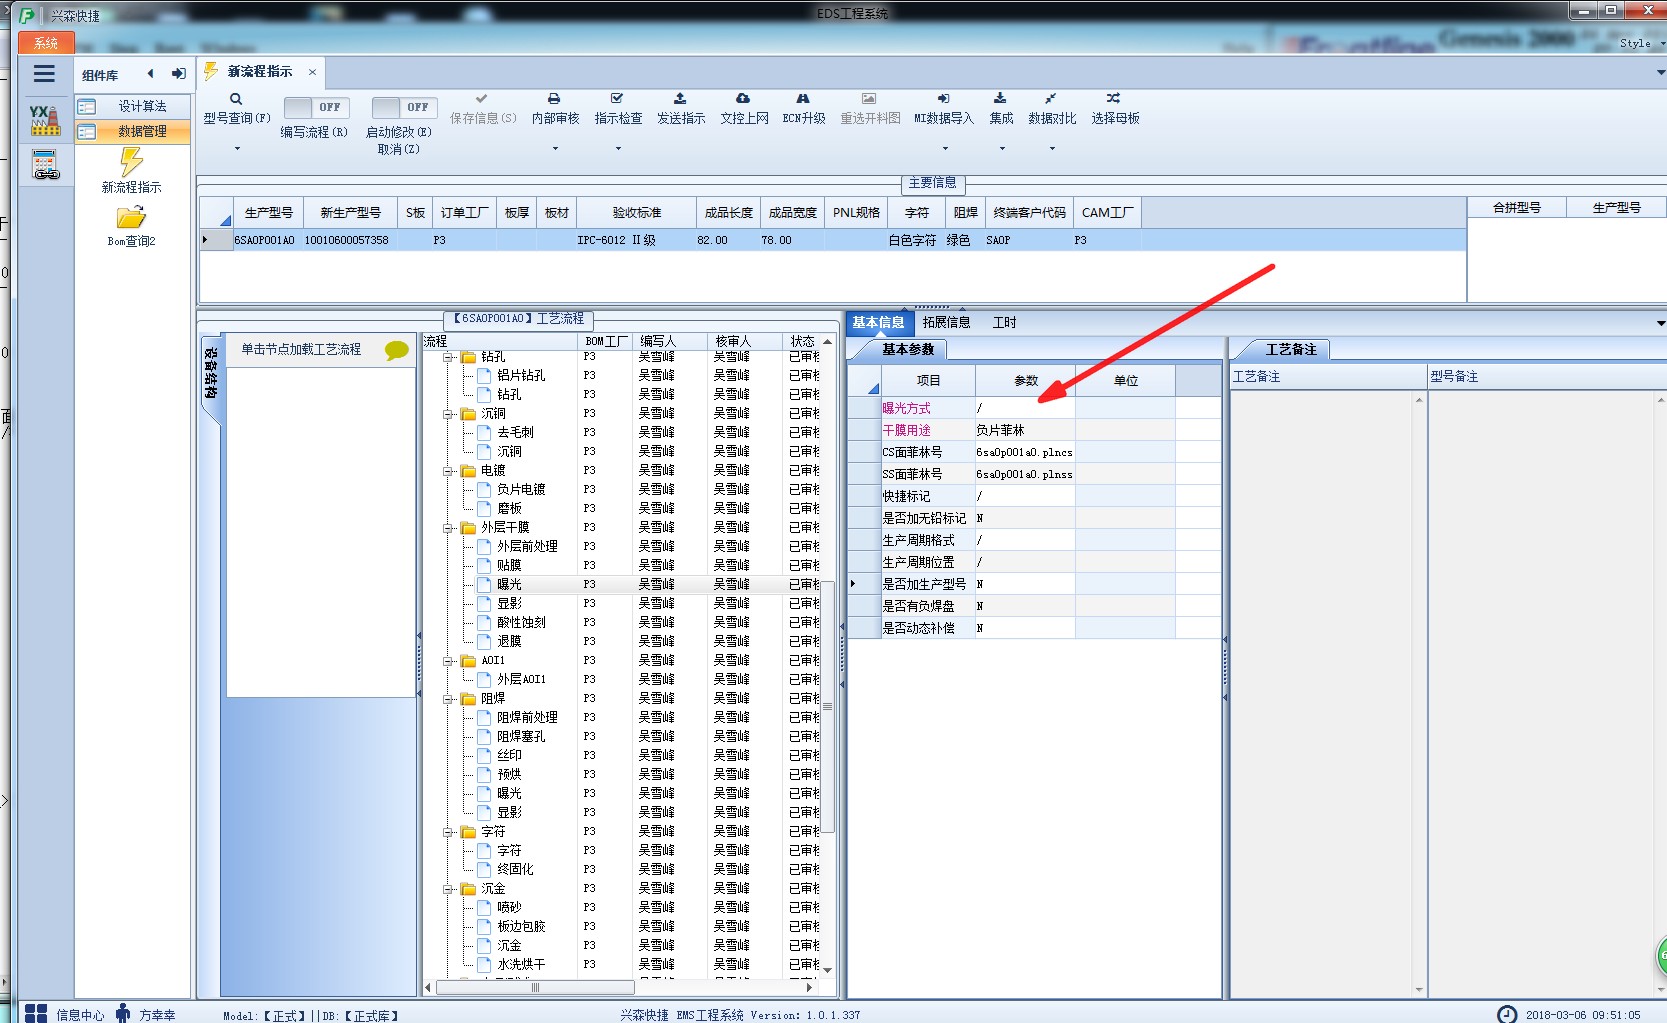Open the YX factory sidebar icon
This screenshot has width=1667, height=1023.
[45, 120]
